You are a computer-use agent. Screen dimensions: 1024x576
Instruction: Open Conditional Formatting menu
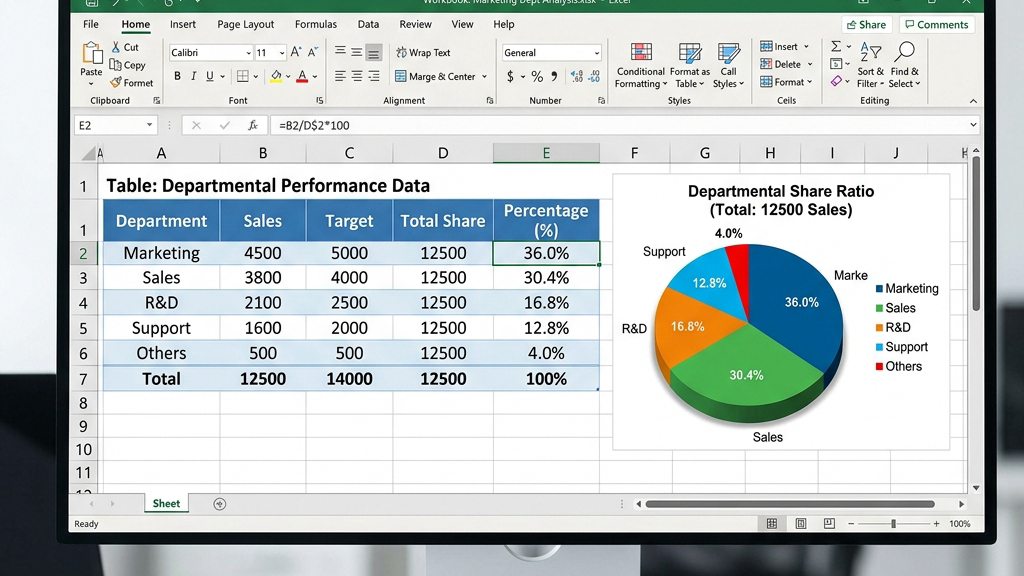641,65
